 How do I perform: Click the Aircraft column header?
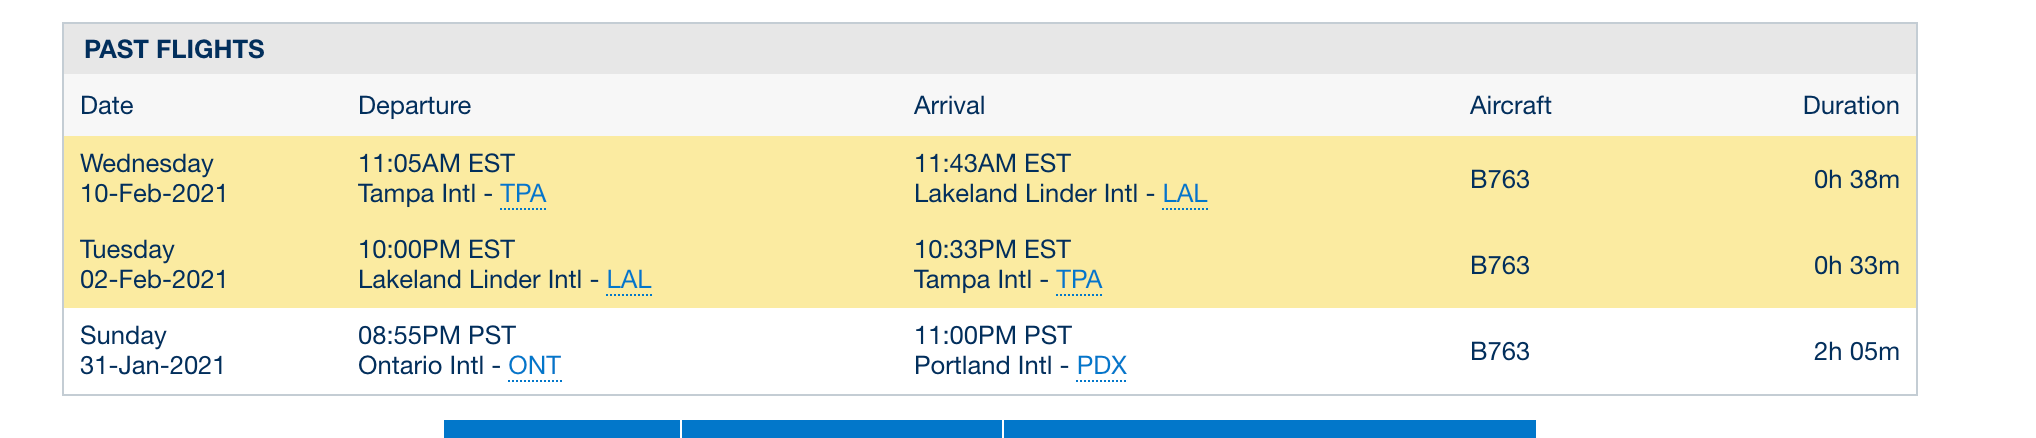1510,106
